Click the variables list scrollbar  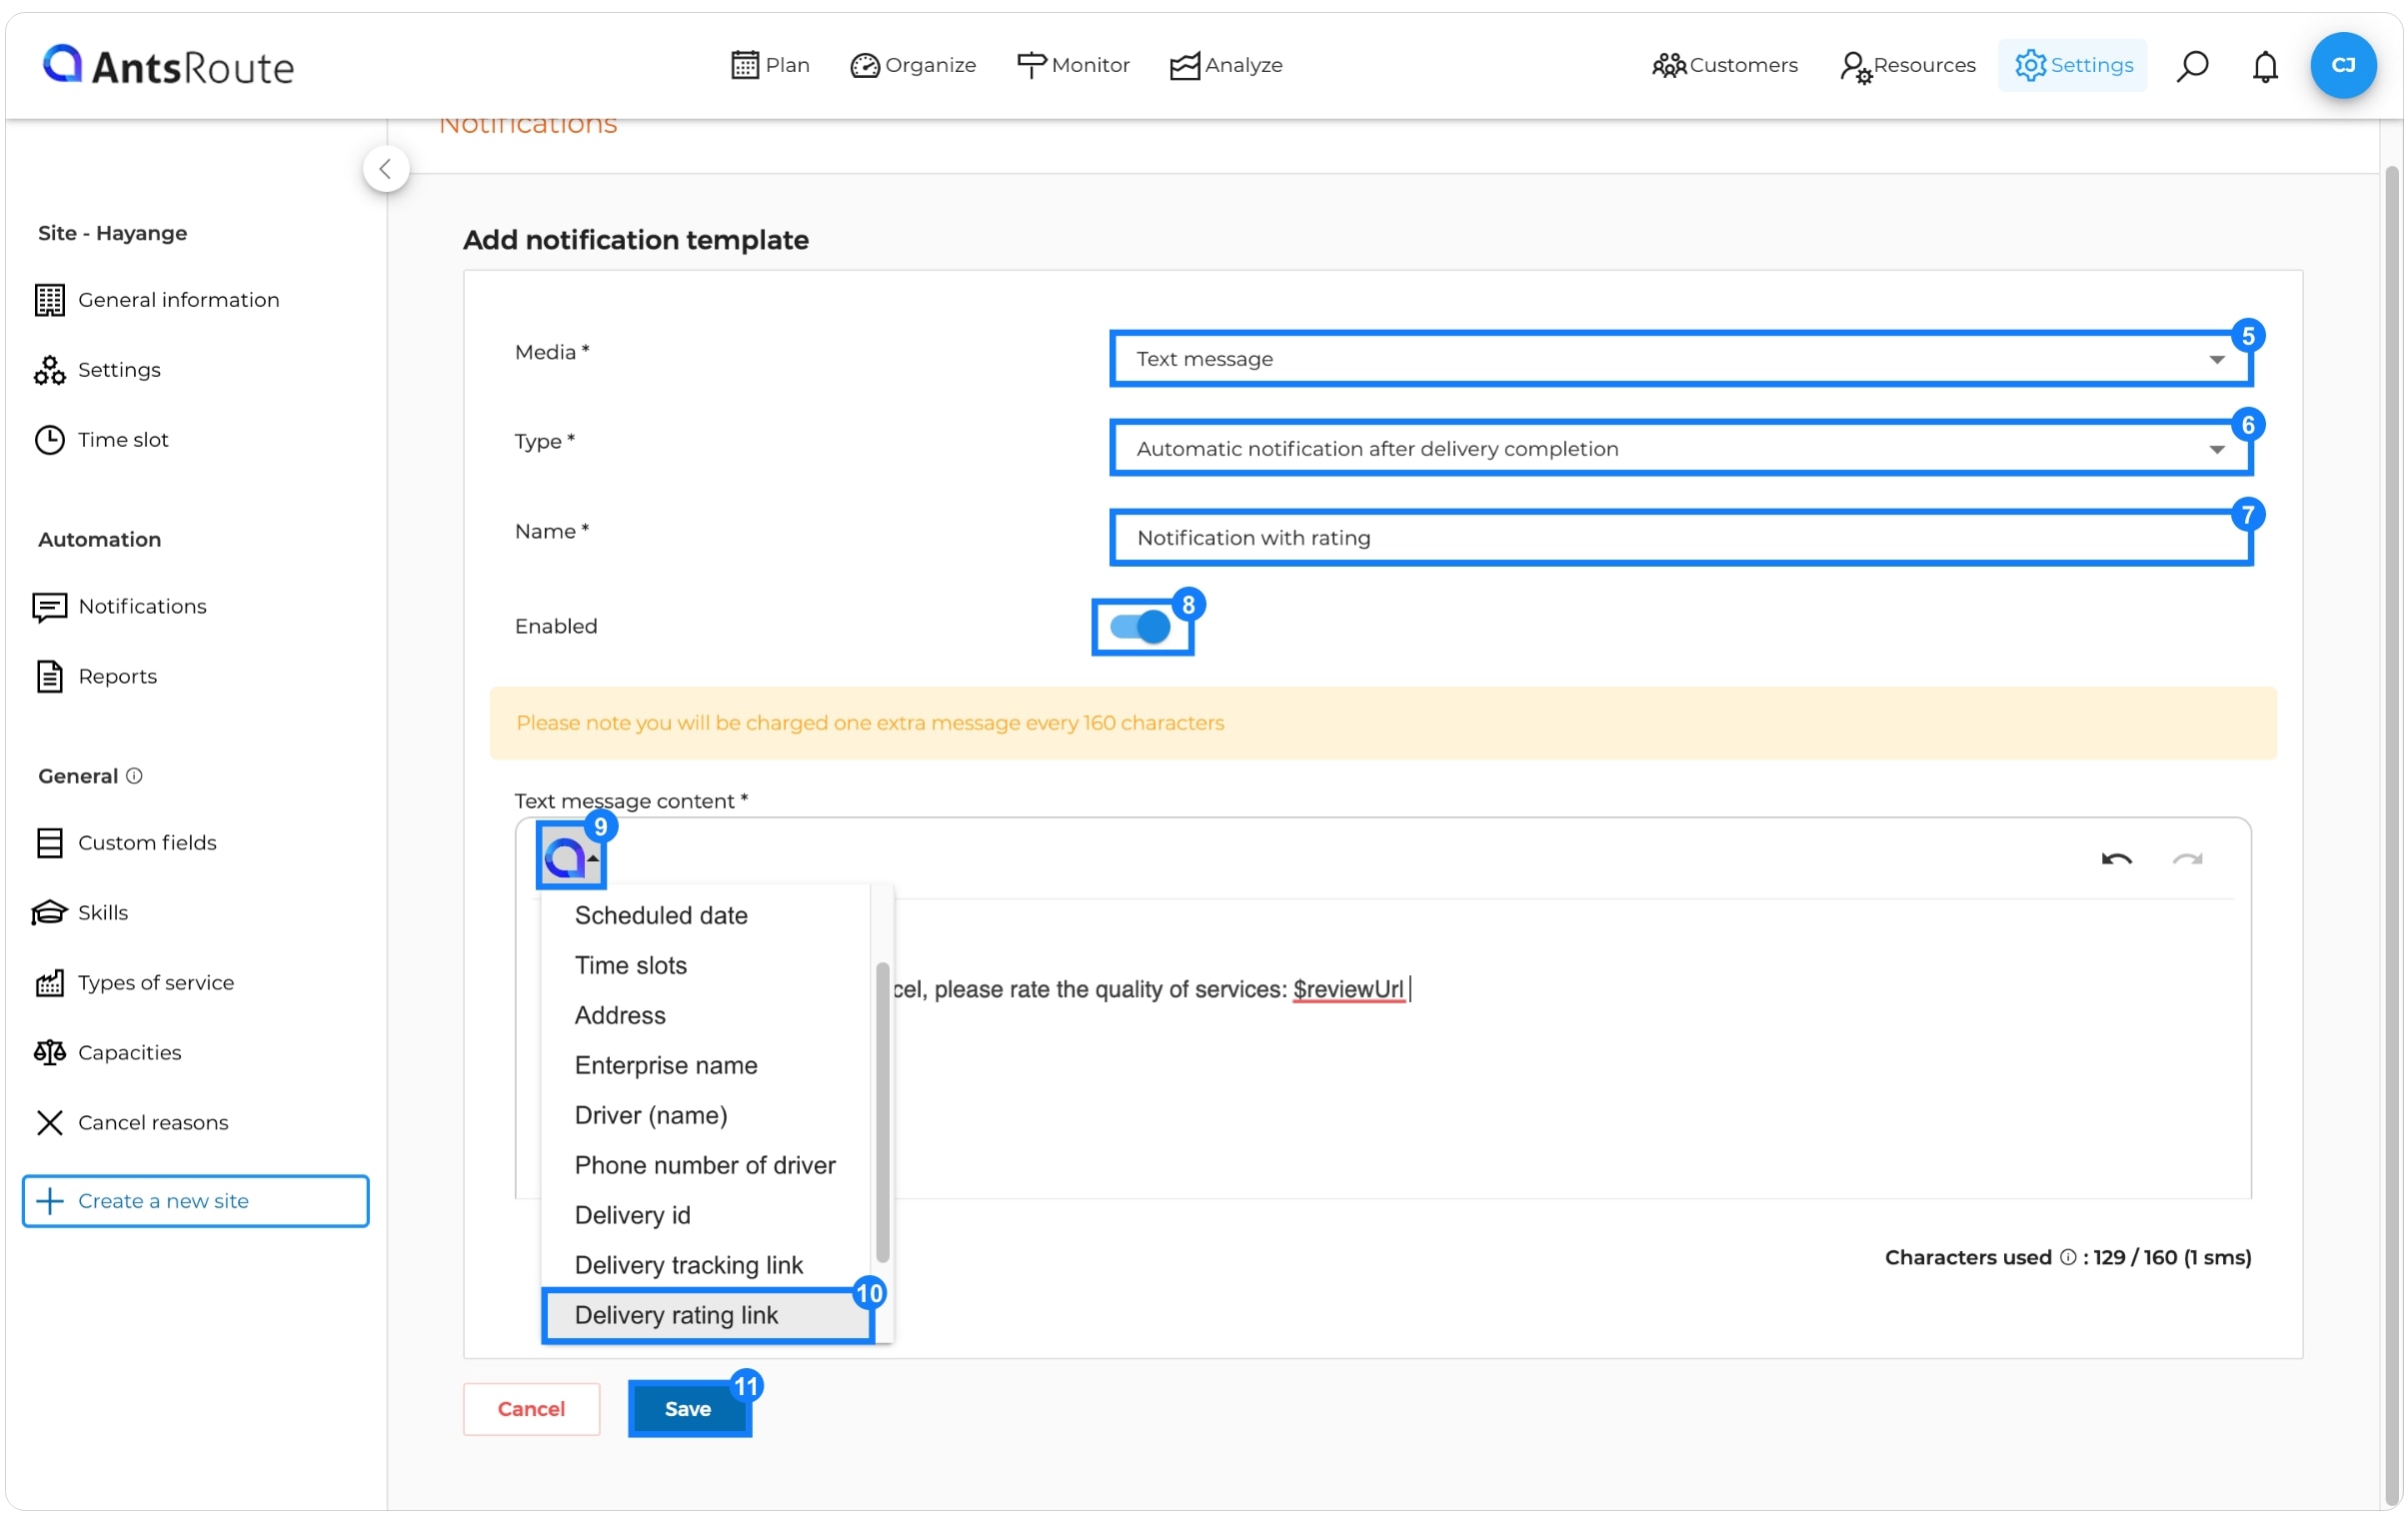pyautogui.click(x=882, y=1112)
